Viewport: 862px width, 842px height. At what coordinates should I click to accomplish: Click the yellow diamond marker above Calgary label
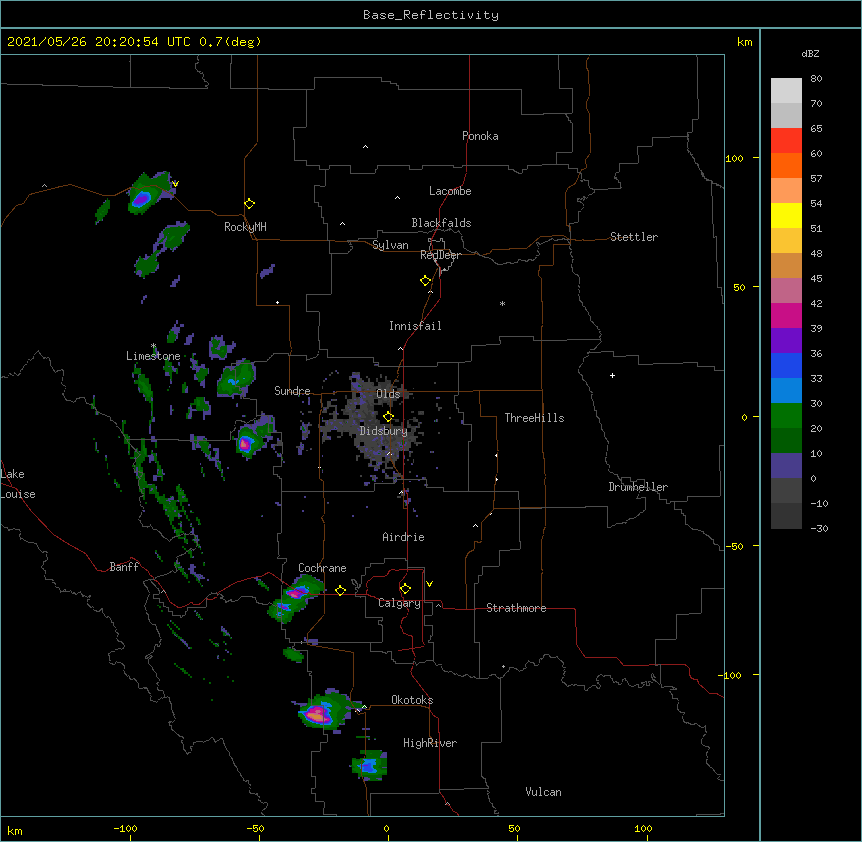tap(405, 589)
